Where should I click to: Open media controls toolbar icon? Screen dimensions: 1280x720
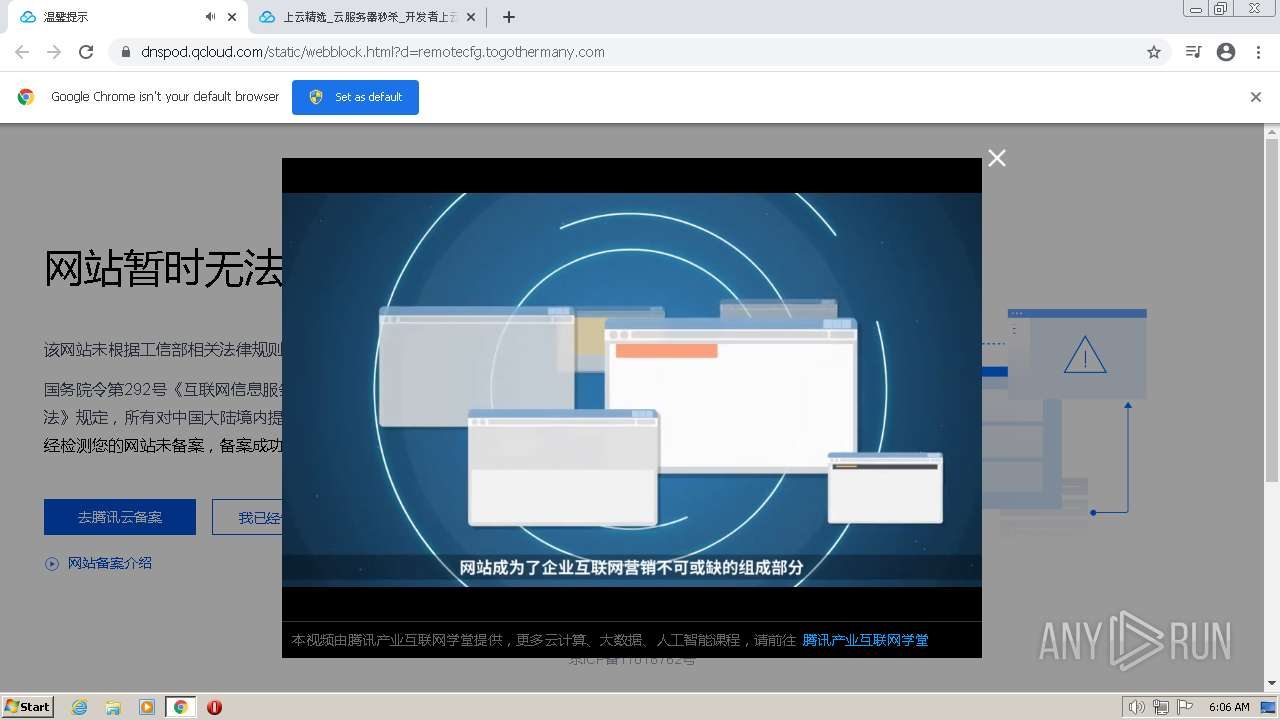point(1193,52)
